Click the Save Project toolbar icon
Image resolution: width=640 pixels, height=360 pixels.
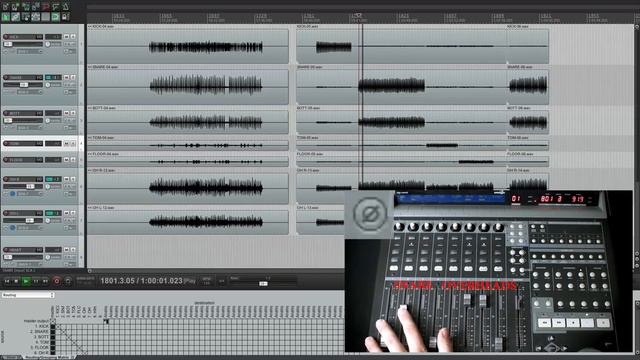click(25, 7)
